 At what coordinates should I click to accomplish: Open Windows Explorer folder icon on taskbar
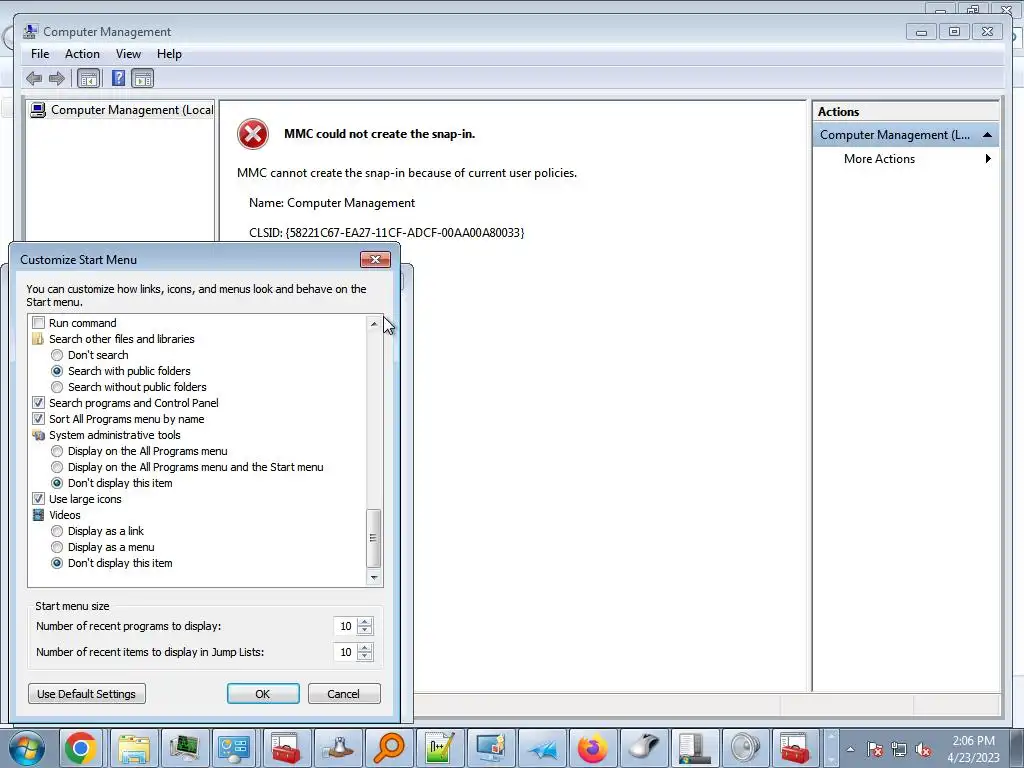pos(134,748)
